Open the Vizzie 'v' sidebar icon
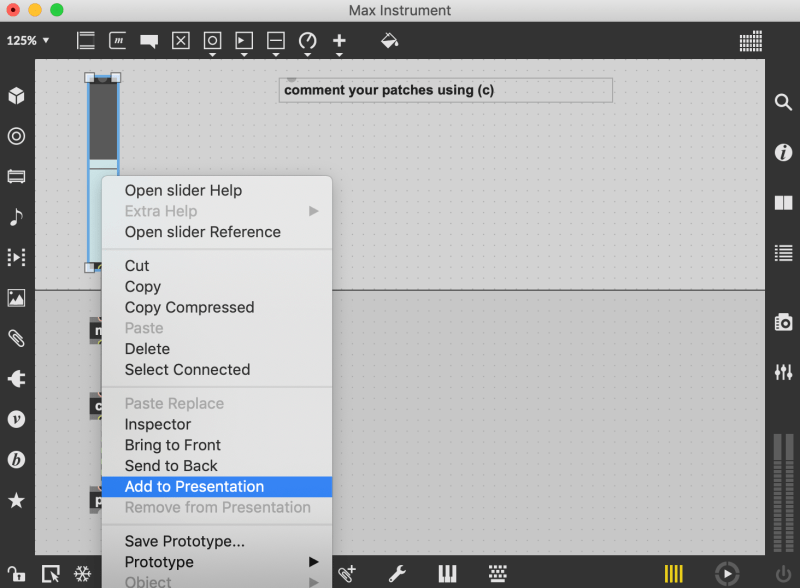The width and height of the screenshot is (800, 588). coord(16,419)
